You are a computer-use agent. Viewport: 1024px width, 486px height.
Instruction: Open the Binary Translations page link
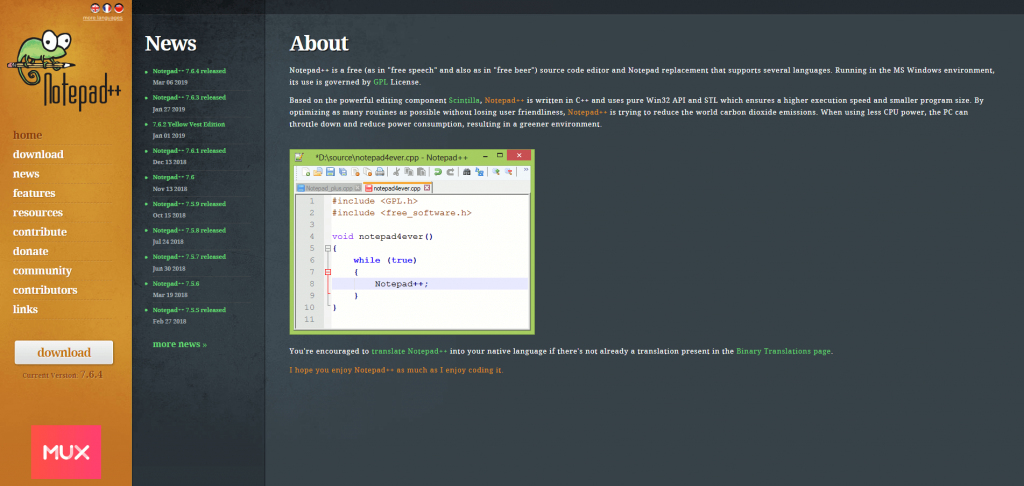pyautogui.click(x=784, y=351)
